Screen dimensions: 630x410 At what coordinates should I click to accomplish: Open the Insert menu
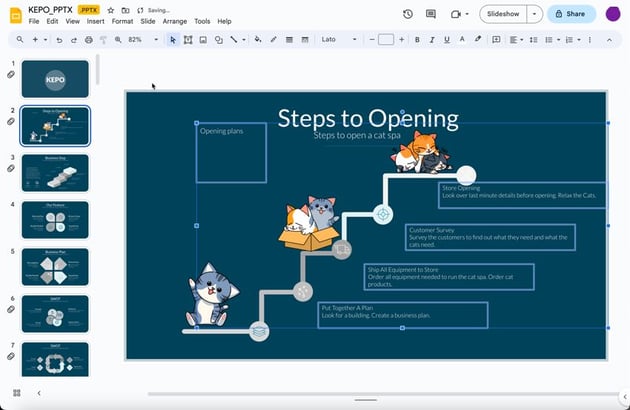(x=95, y=21)
